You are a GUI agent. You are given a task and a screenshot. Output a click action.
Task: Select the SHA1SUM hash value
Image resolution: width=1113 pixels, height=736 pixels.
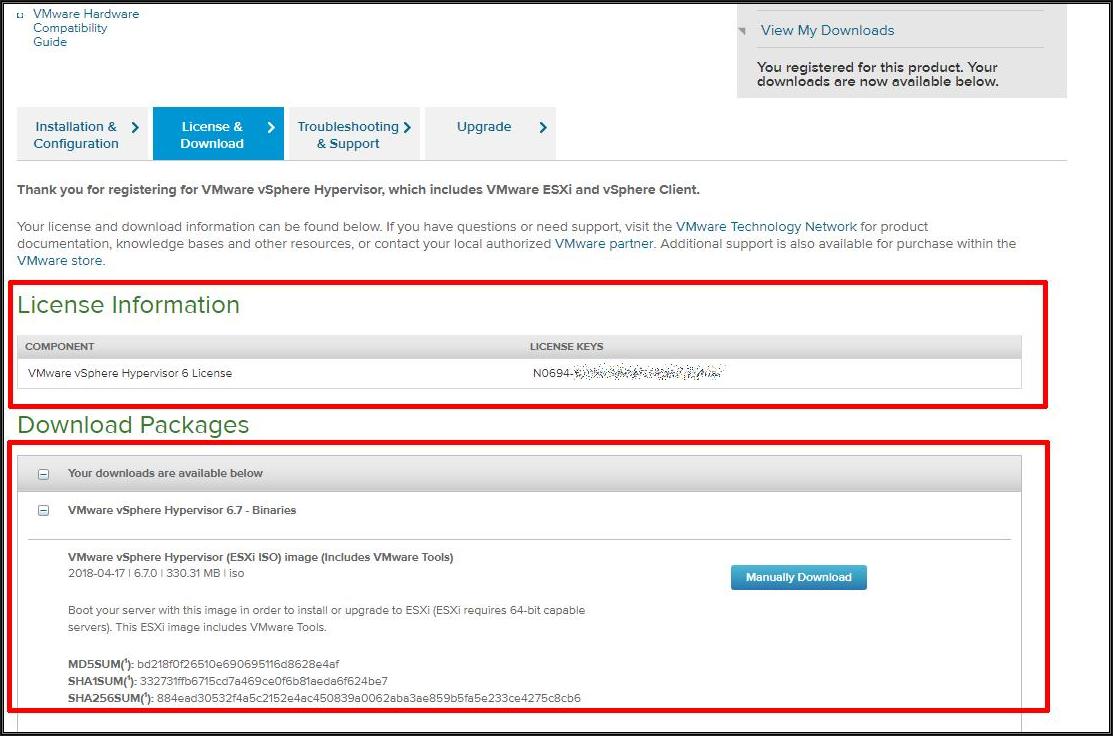pos(263,681)
